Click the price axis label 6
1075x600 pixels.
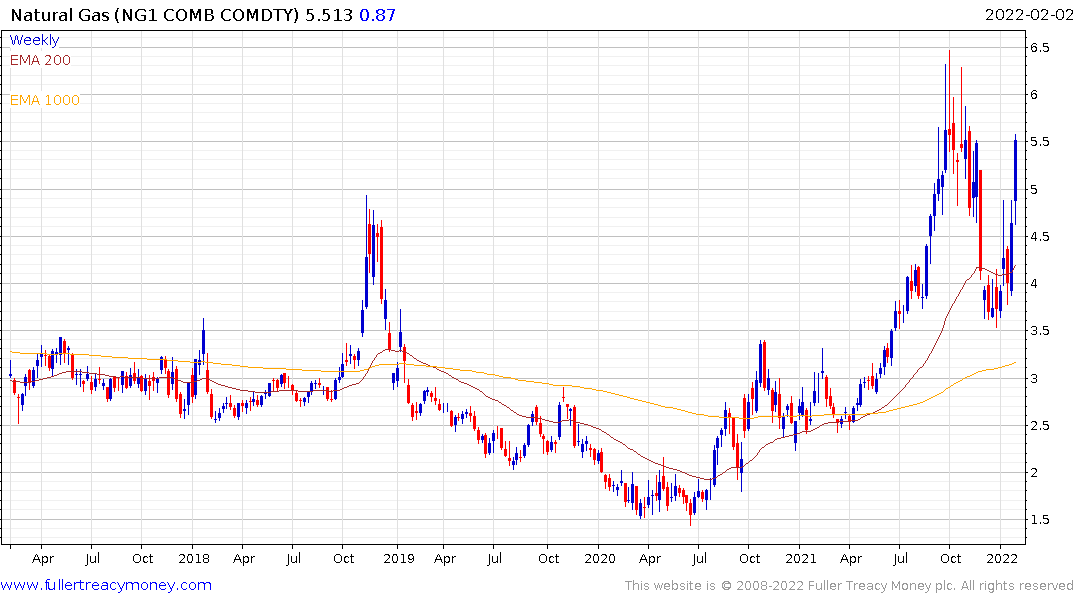pyautogui.click(x=1034, y=95)
